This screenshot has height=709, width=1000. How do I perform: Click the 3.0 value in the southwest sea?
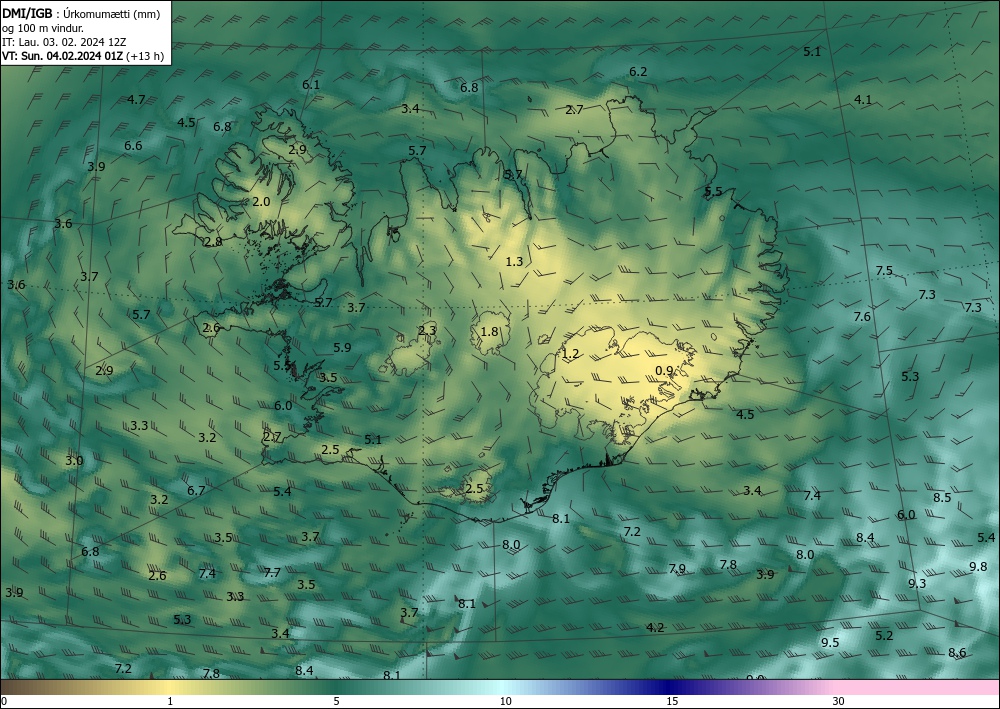point(74,460)
